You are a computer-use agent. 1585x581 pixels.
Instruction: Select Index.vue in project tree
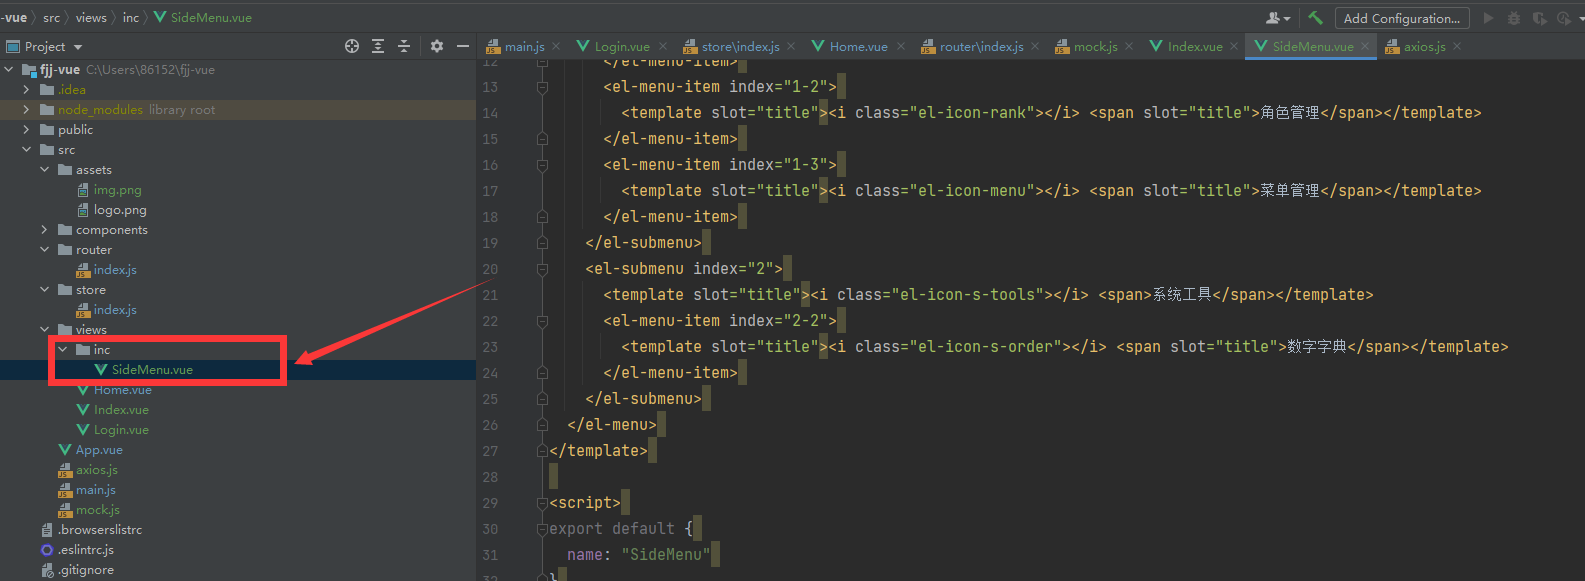click(113, 410)
